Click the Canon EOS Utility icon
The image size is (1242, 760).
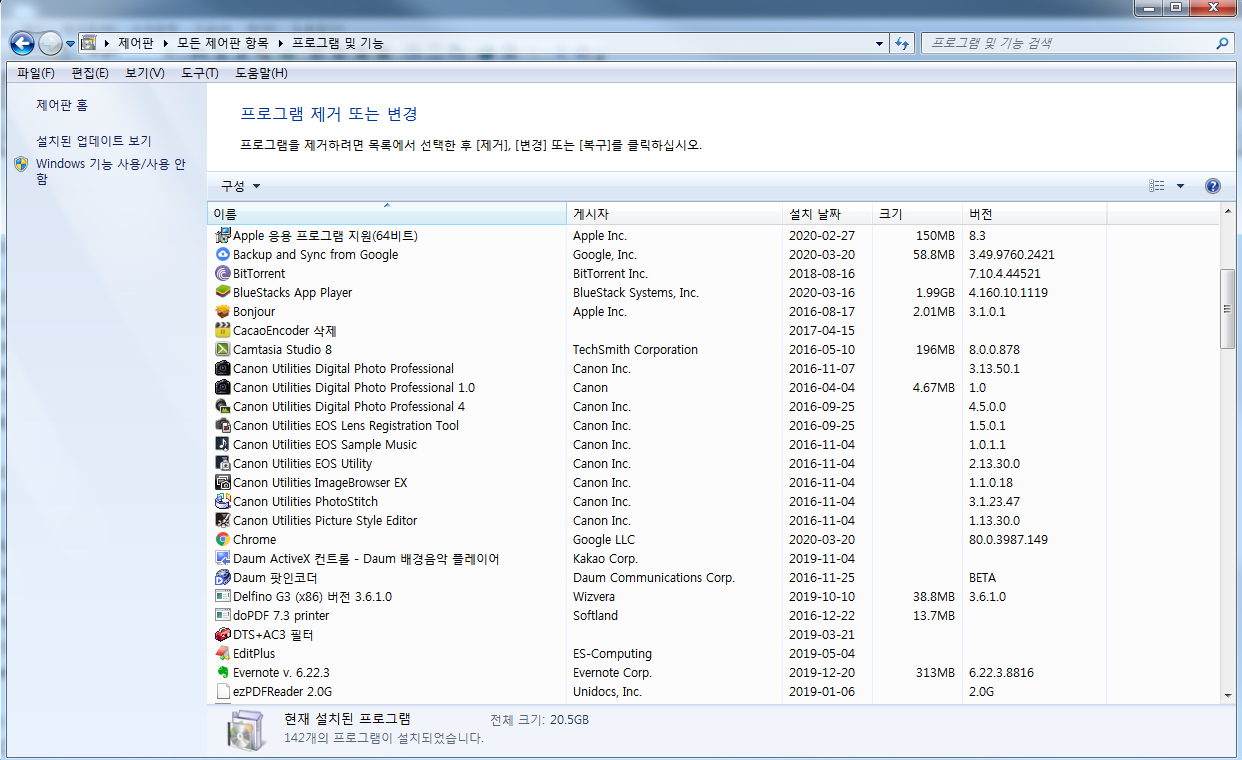tap(223, 464)
